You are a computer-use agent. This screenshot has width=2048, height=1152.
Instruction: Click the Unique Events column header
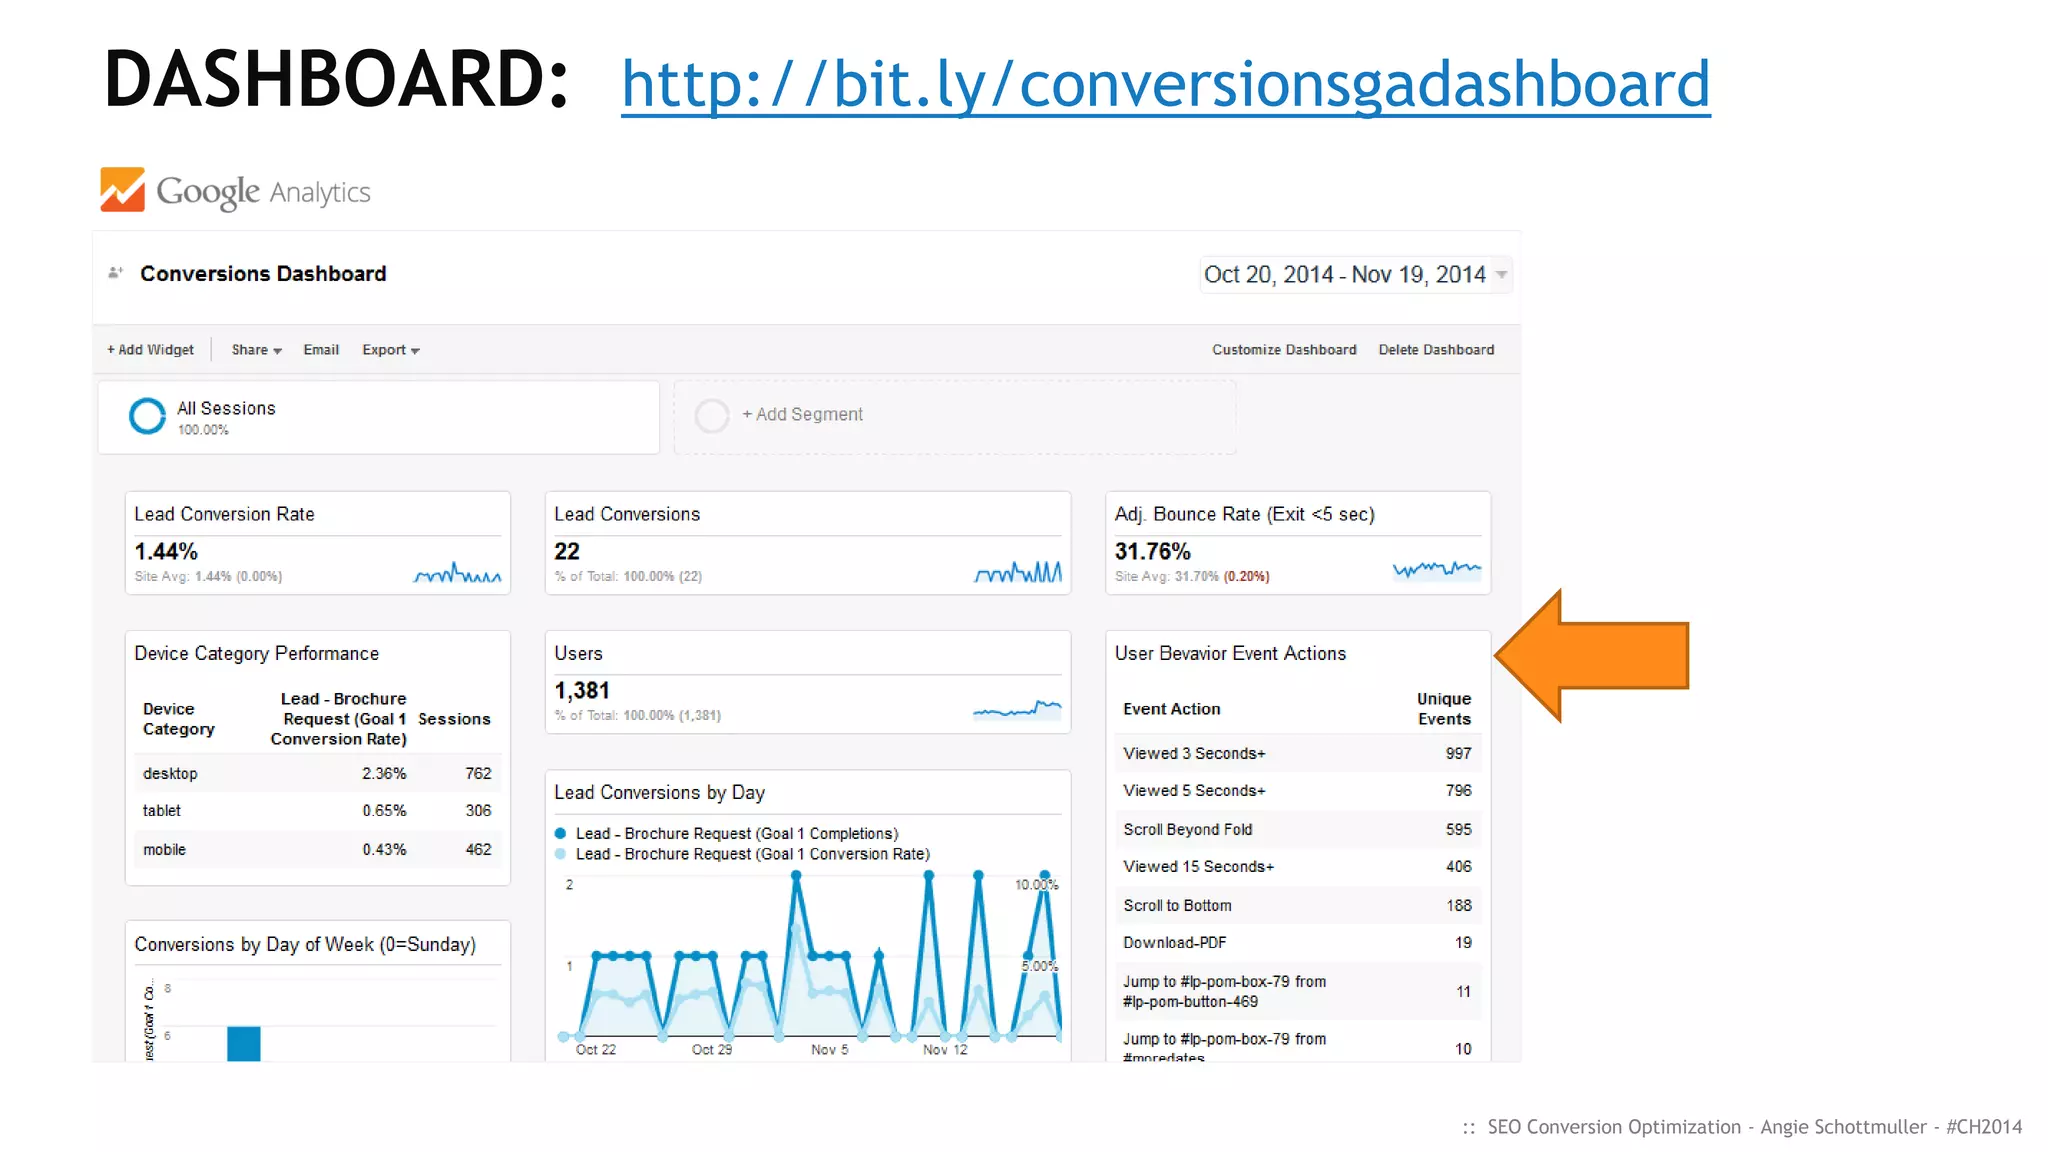[1444, 709]
